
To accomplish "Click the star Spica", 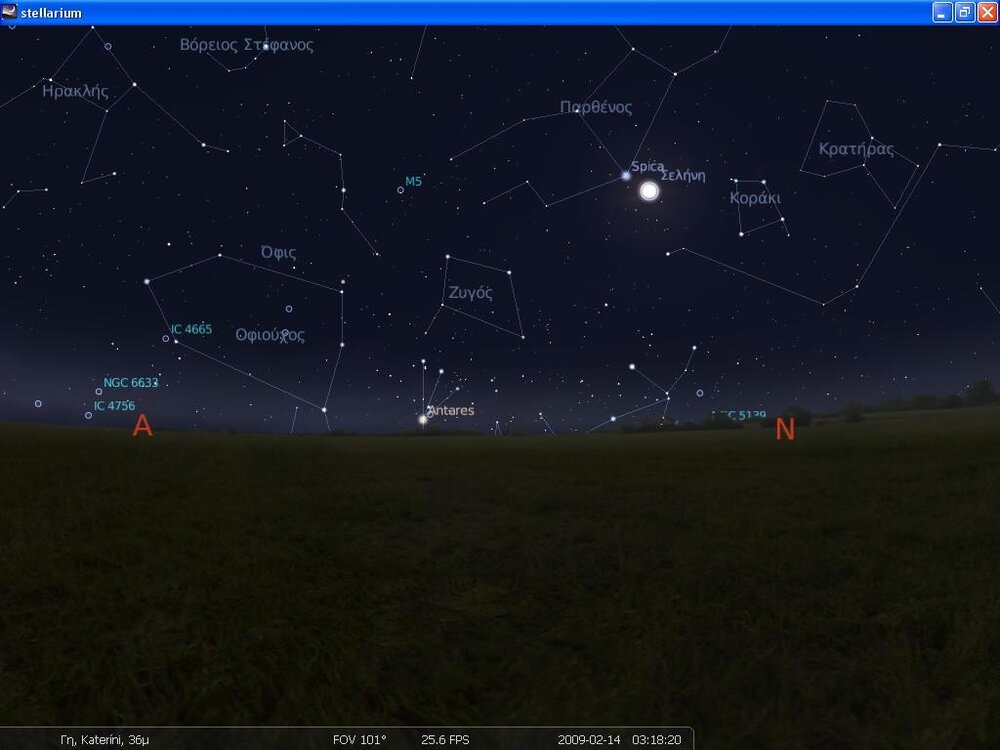I will 626,175.
